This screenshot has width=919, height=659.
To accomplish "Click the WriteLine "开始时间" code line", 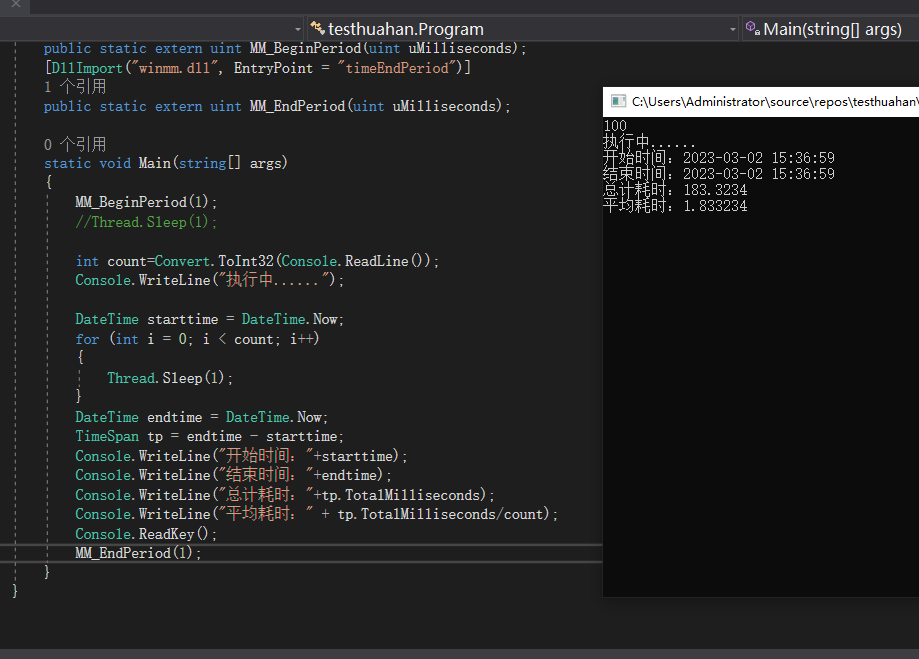I will [x=241, y=456].
